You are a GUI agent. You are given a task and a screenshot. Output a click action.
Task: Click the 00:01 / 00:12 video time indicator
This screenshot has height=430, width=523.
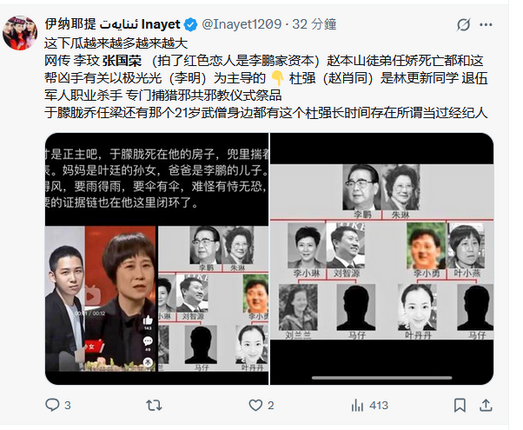(x=90, y=313)
